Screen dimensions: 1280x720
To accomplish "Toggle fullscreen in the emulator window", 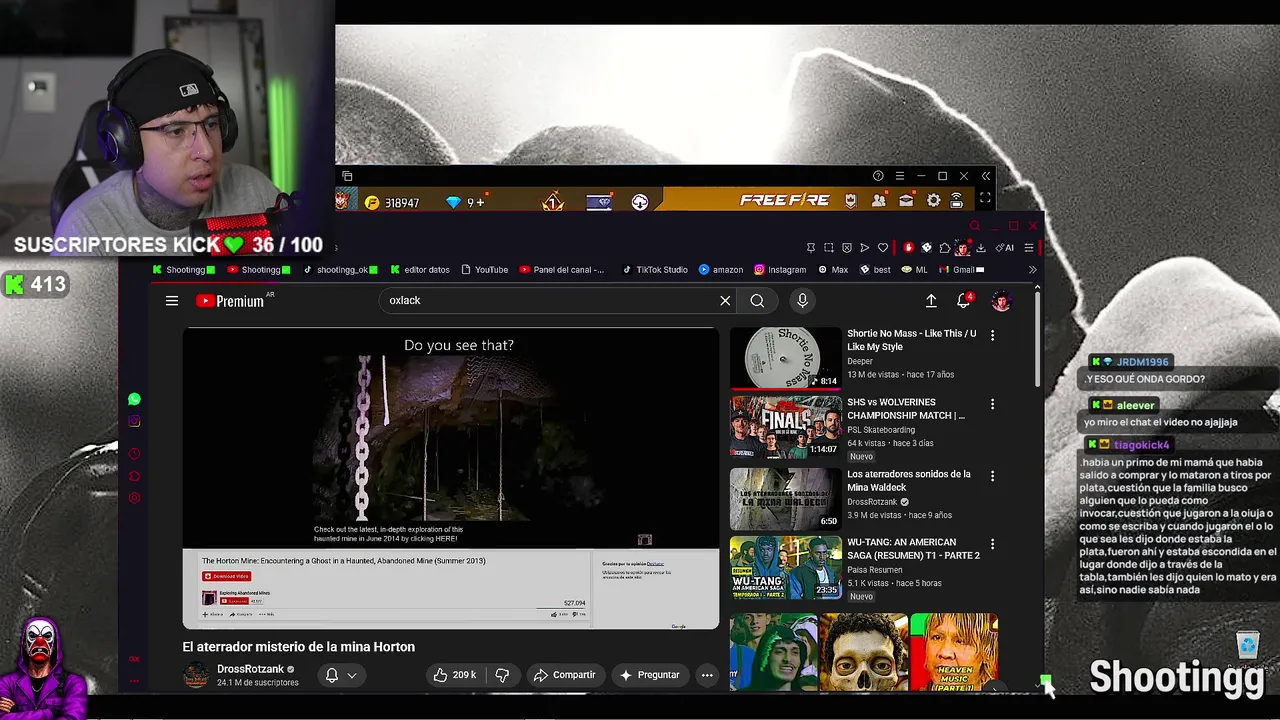I will (985, 197).
